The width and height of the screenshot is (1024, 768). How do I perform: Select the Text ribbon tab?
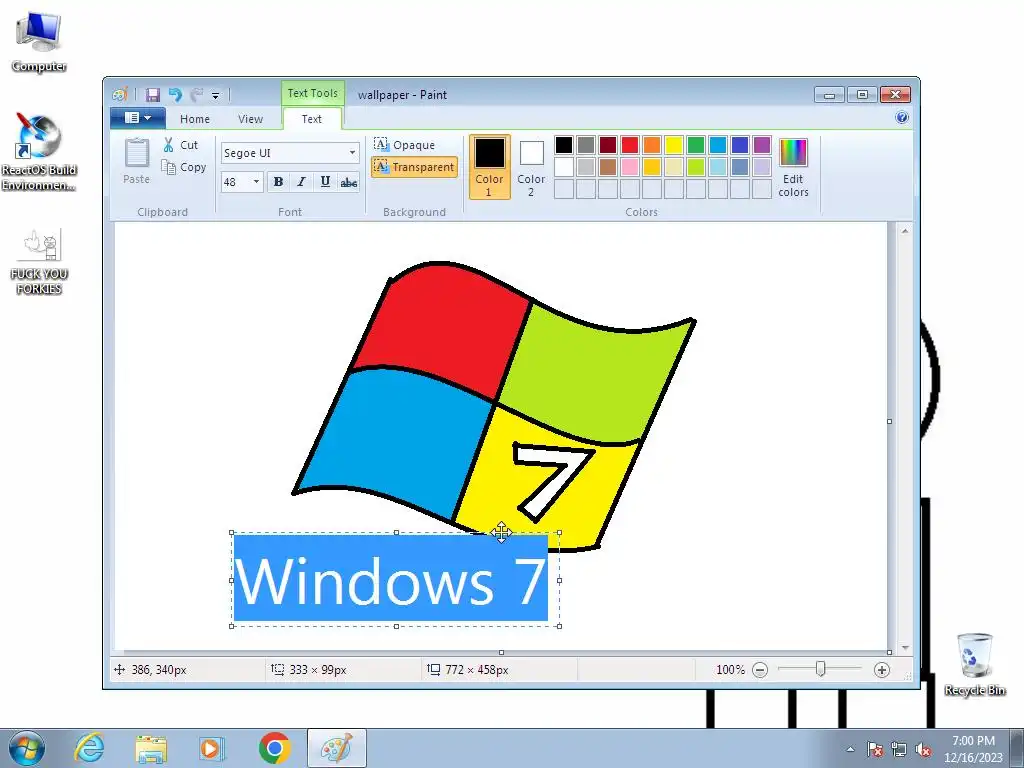point(312,119)
